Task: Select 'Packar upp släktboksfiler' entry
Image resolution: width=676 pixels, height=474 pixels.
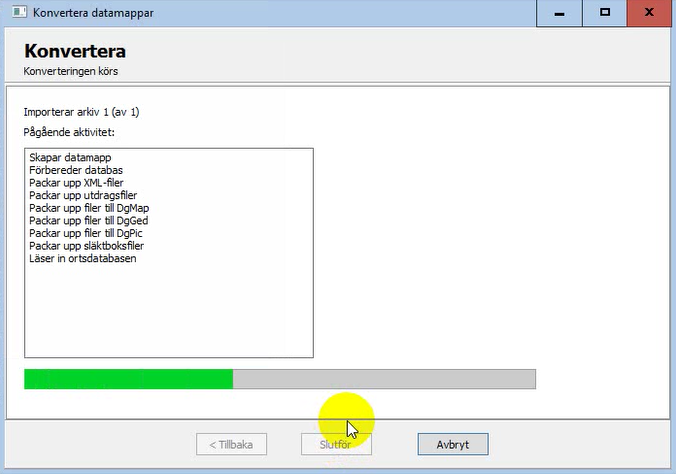Action: coord(87,246)
